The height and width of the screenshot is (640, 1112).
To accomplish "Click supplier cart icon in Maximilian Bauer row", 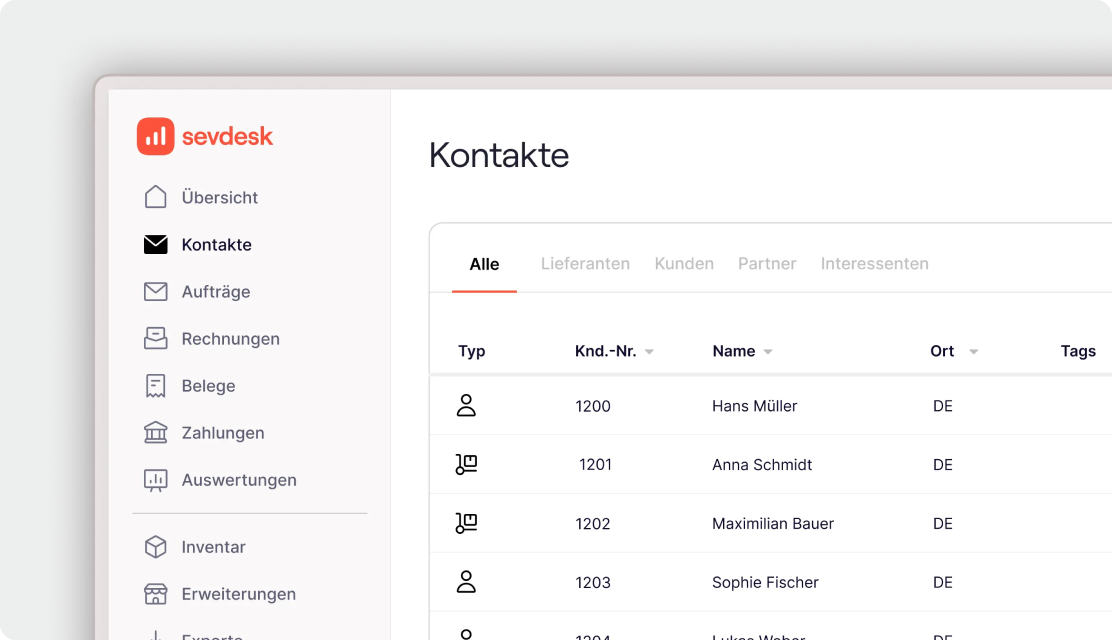I will tap(466, 524).
